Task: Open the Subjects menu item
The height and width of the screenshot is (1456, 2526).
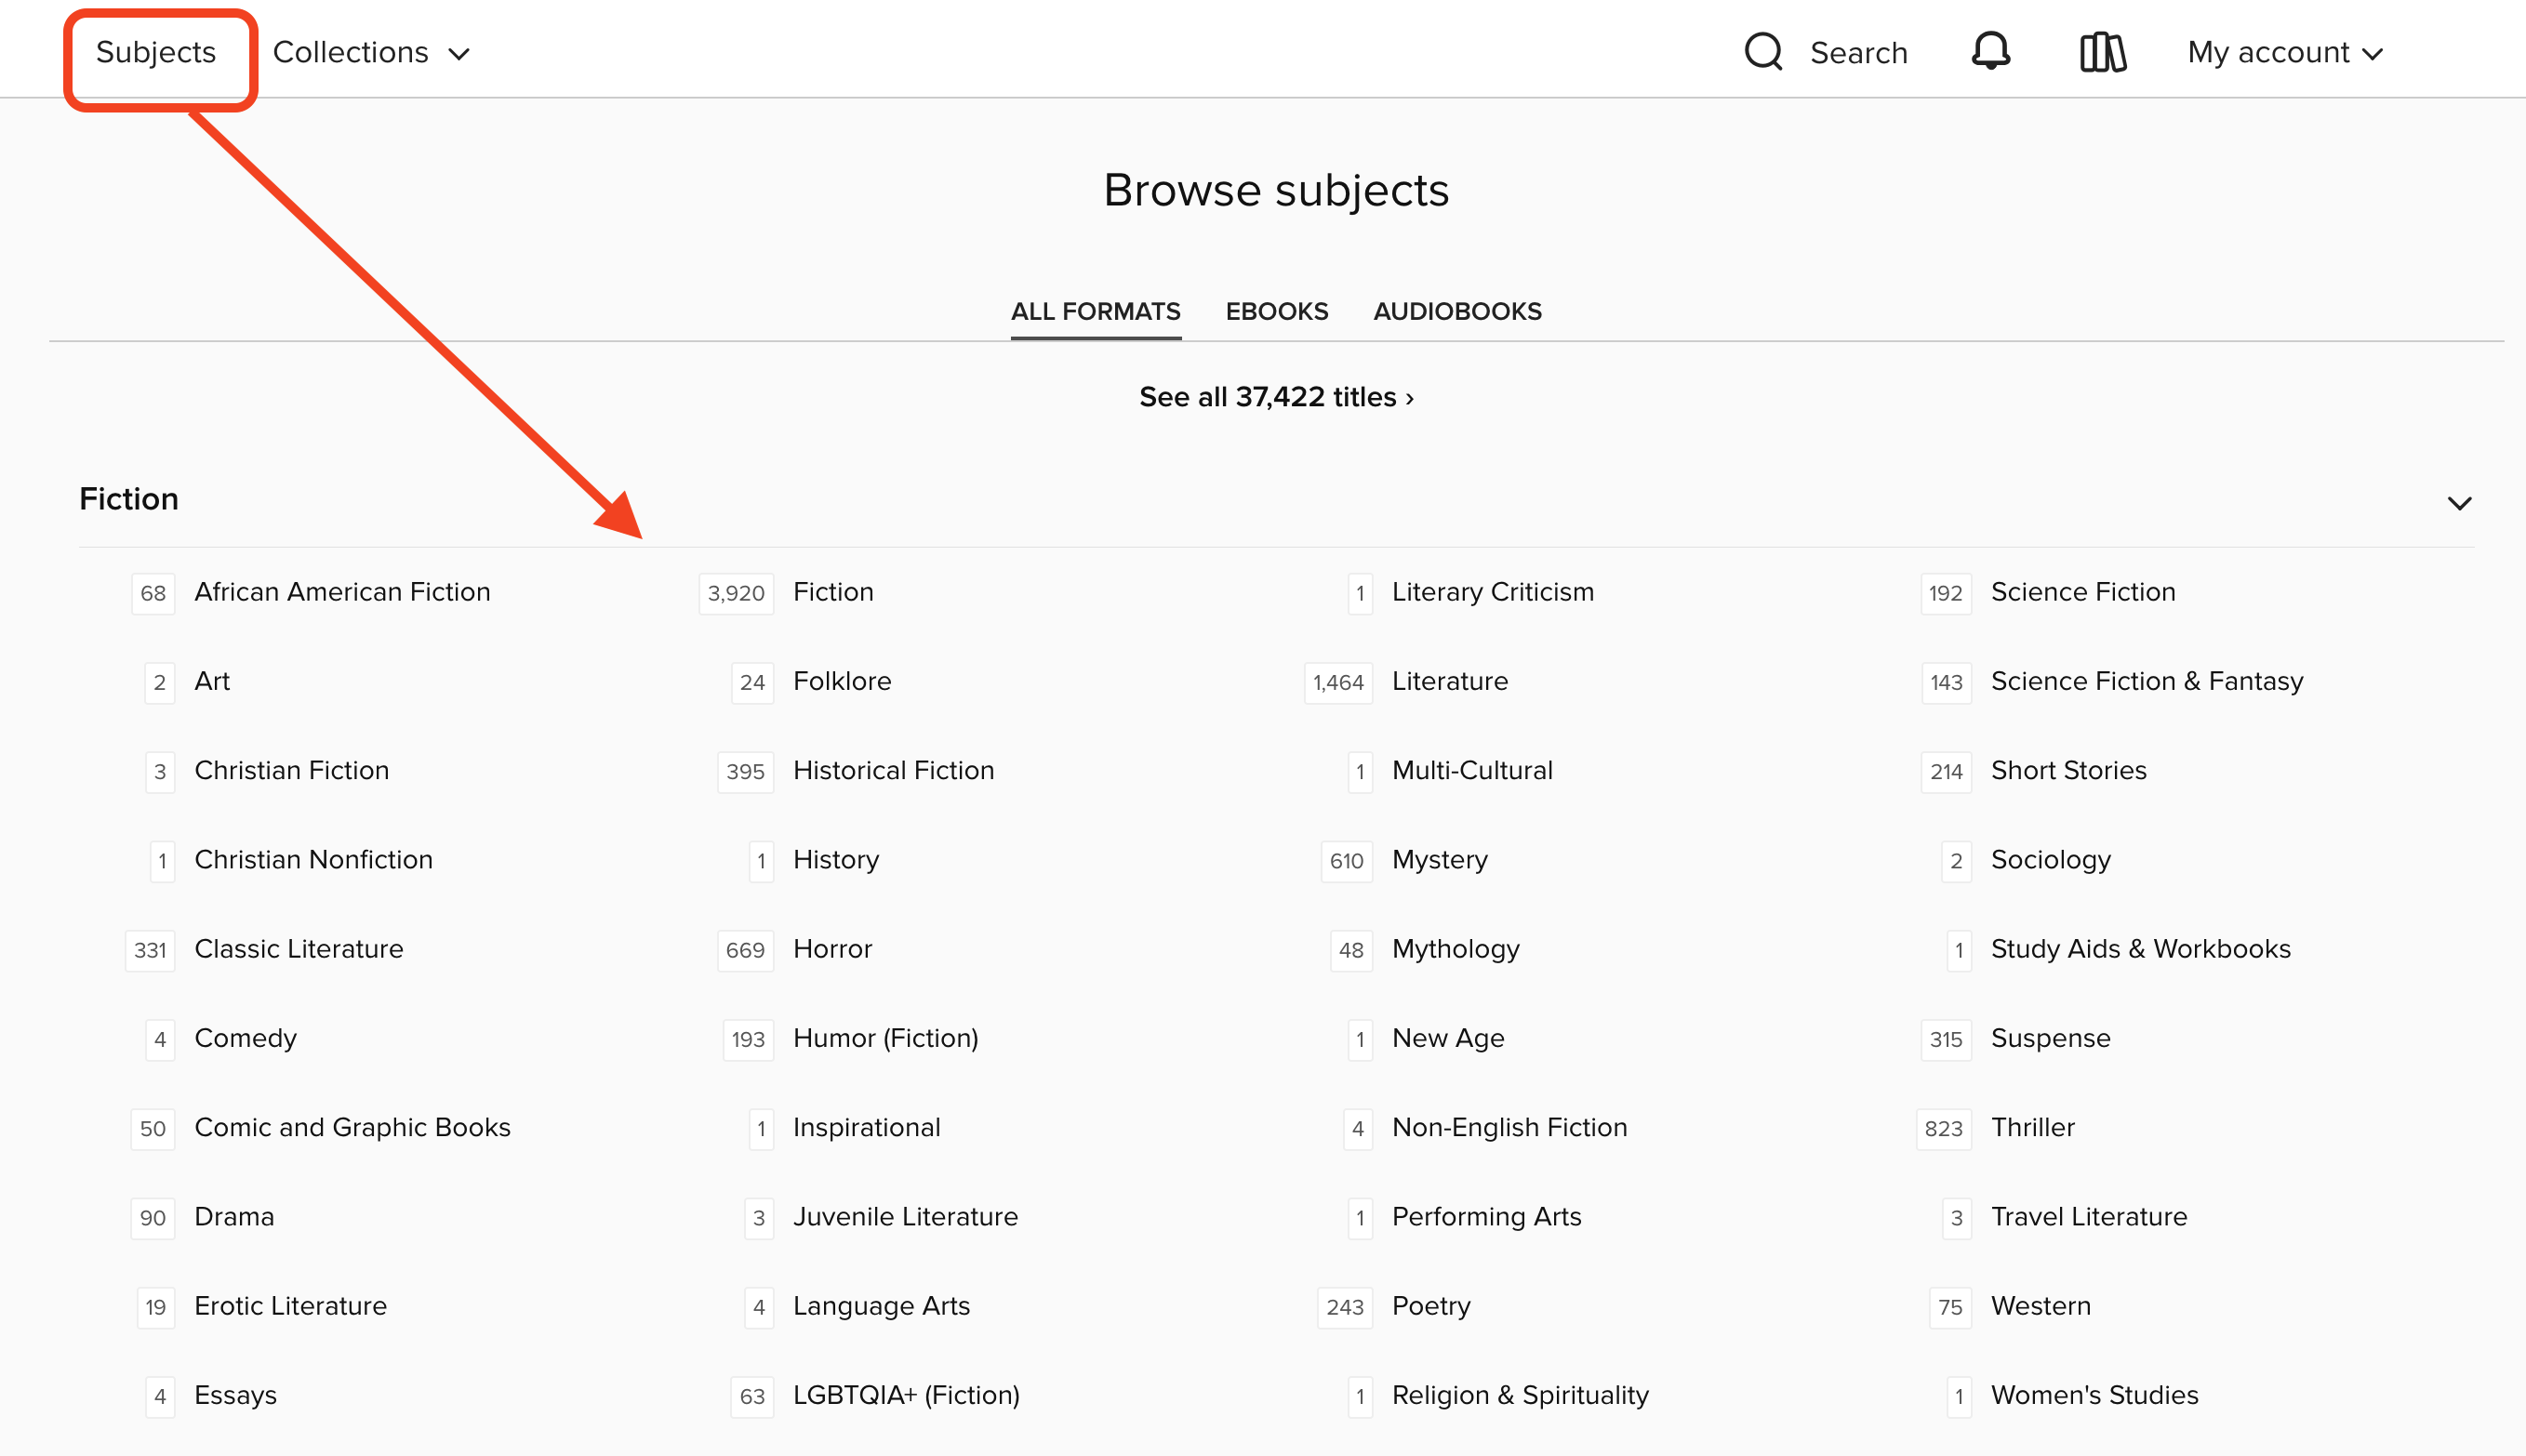Action: click(x=156, y=52)
